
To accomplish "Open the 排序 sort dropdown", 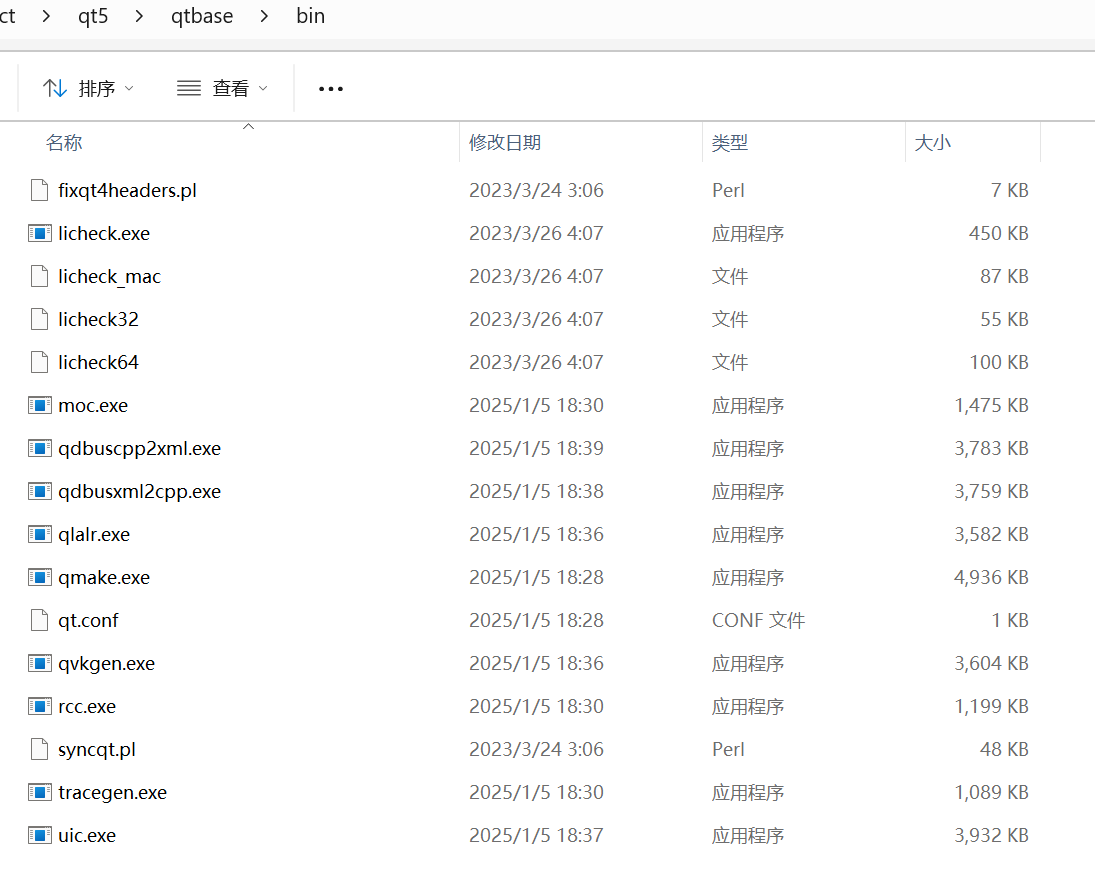I will pyautogui.click(x=88, y=89).
